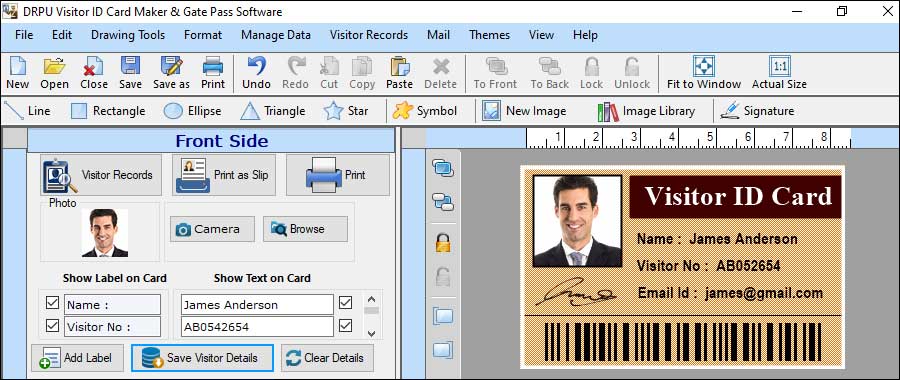
Task: Open the File menu
Action: (24, 35)
